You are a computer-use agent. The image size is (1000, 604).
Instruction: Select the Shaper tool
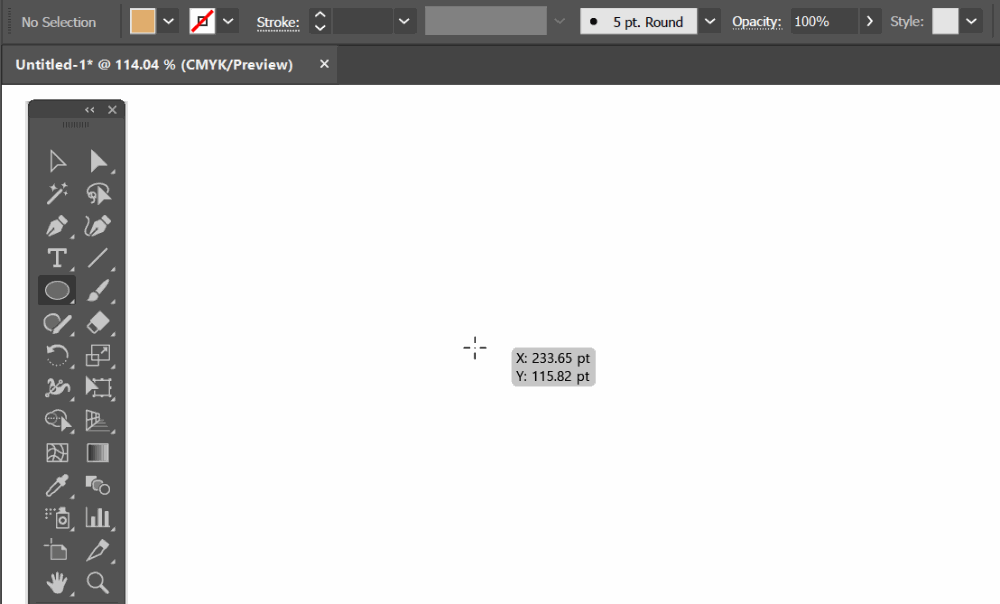tap(57, 323)
